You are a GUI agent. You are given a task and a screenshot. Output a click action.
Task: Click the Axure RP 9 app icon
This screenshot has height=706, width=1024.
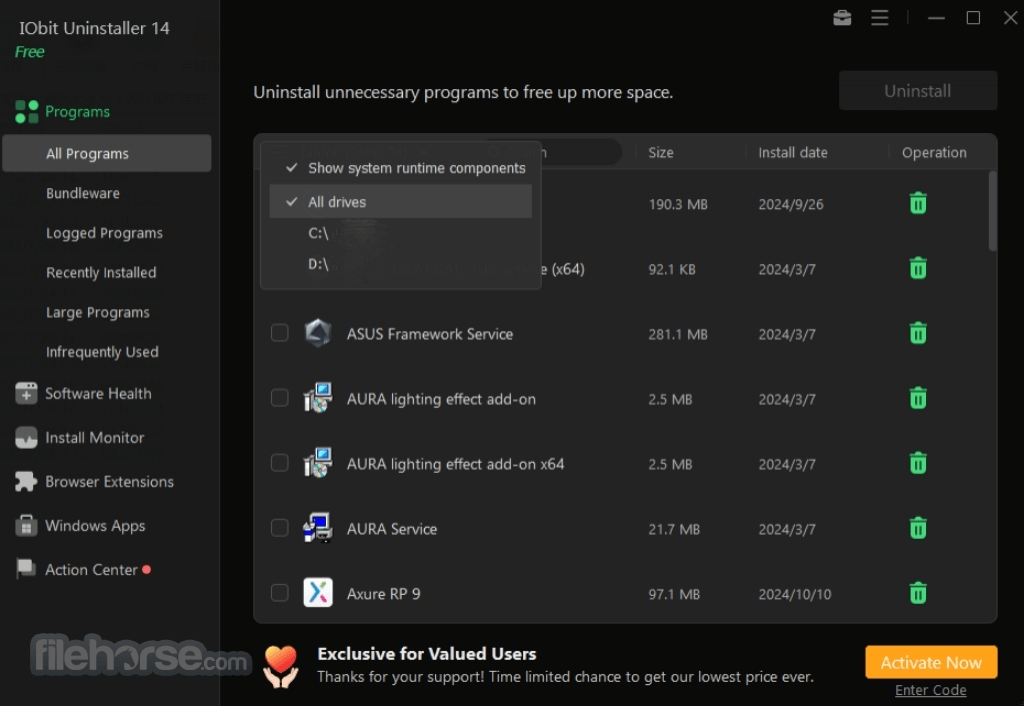318,593
